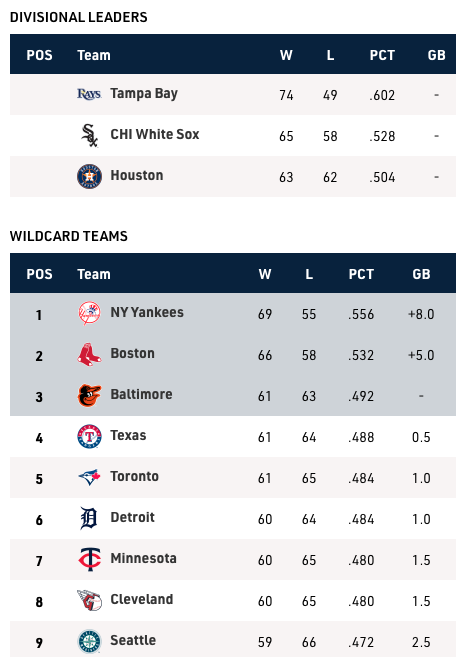The height and width of the screenshot is (657, 456).
Task: Click the Tampa Bay Rays logo
Action: [x=89, y=94]
